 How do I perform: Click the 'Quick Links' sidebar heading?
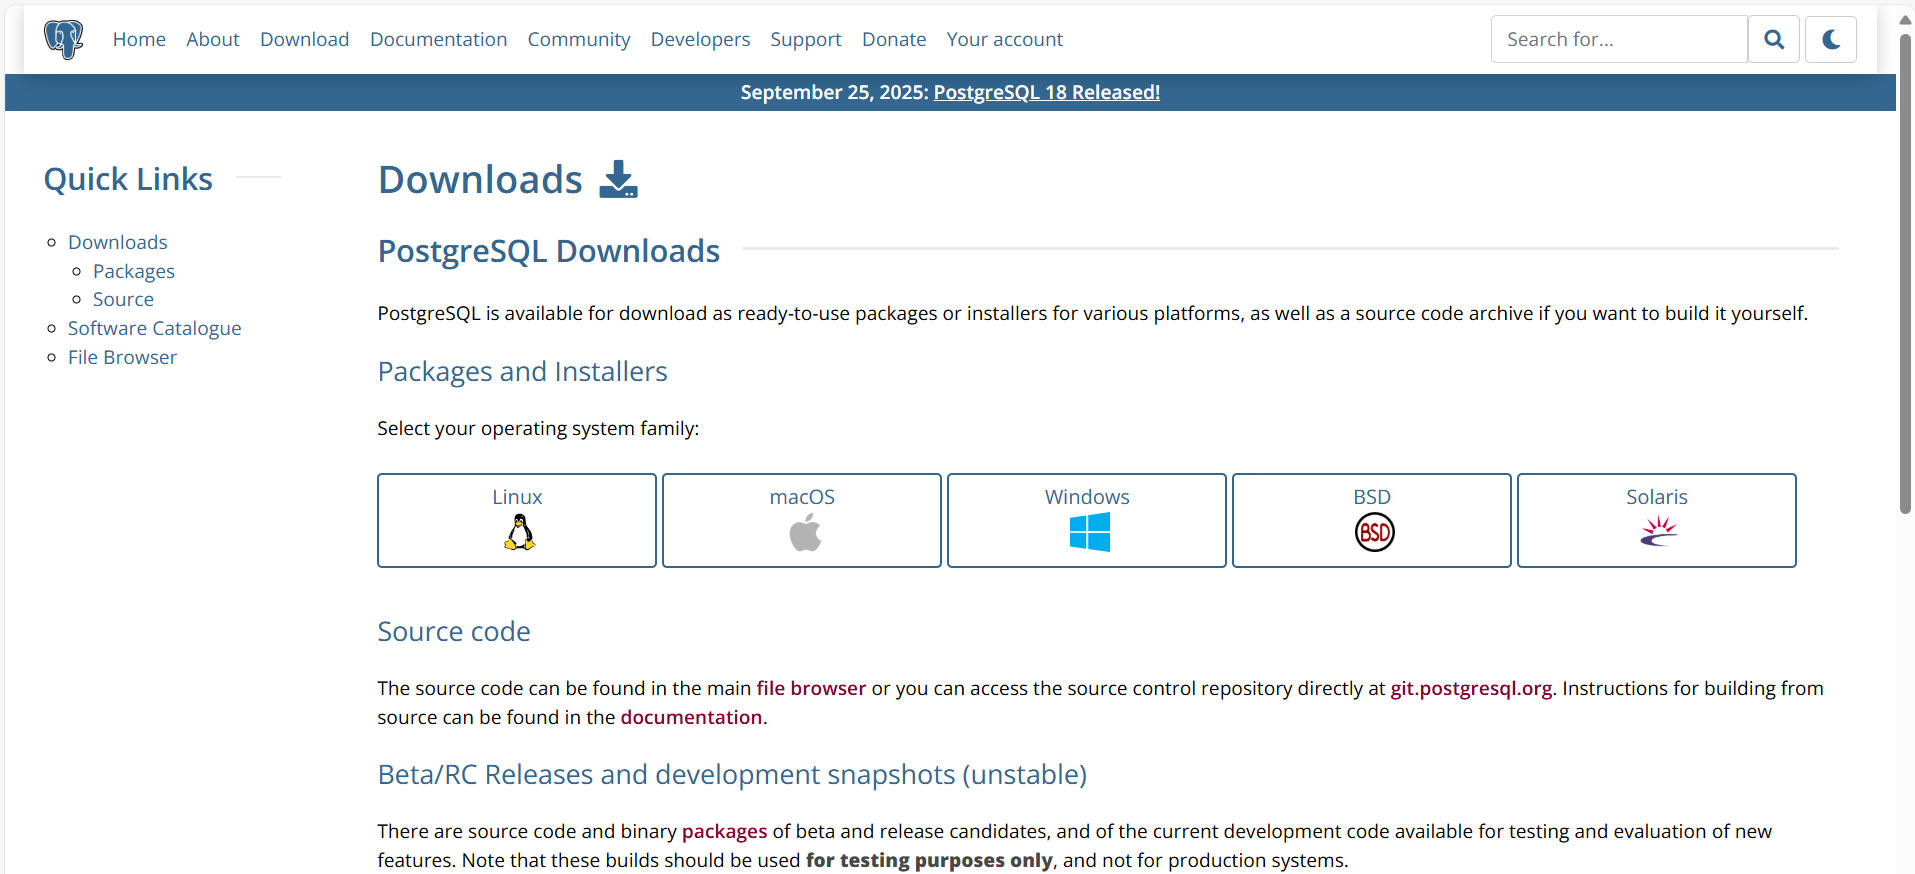[x=128, y=179]
